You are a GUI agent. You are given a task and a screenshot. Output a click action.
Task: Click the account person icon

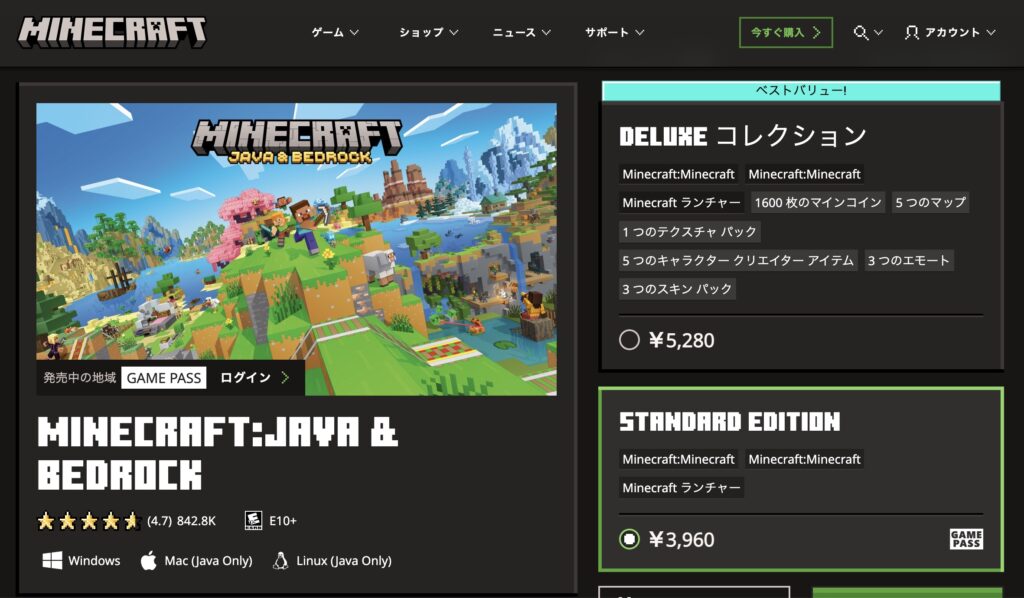tap(912, 33)
